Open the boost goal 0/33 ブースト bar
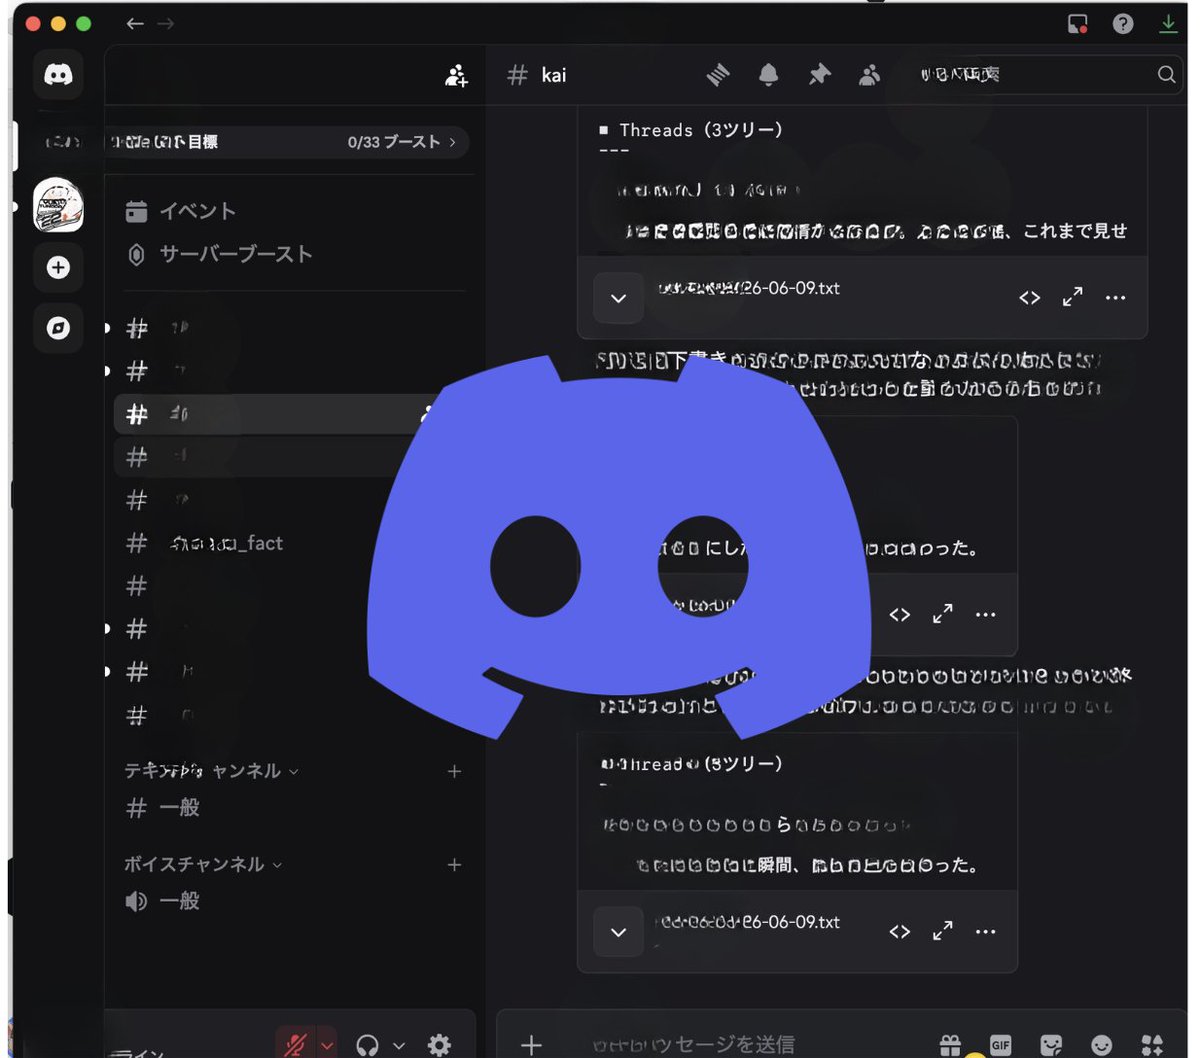1200x1058 pixels. click(286, 142)
